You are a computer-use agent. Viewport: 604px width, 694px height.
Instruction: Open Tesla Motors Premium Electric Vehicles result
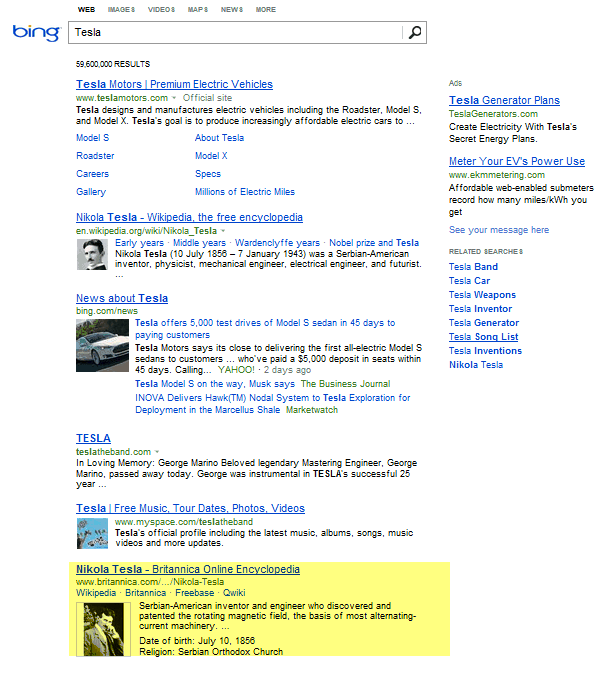[x=174, y=84]
